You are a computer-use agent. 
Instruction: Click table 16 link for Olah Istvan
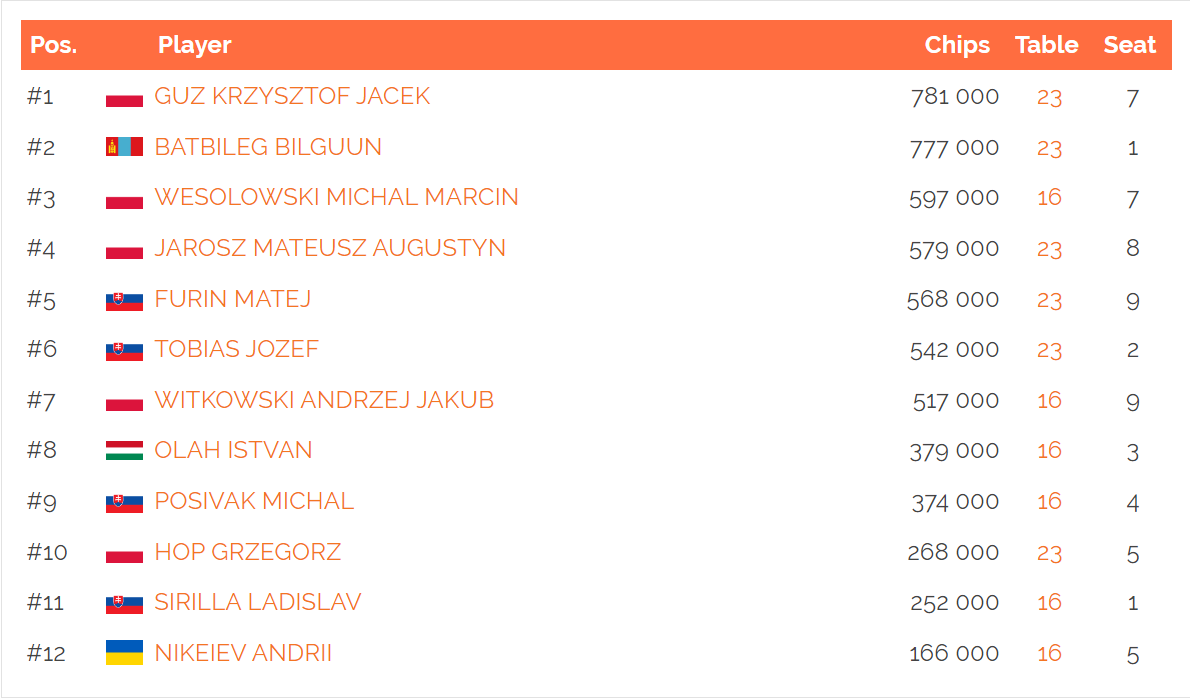point(1049,451)
